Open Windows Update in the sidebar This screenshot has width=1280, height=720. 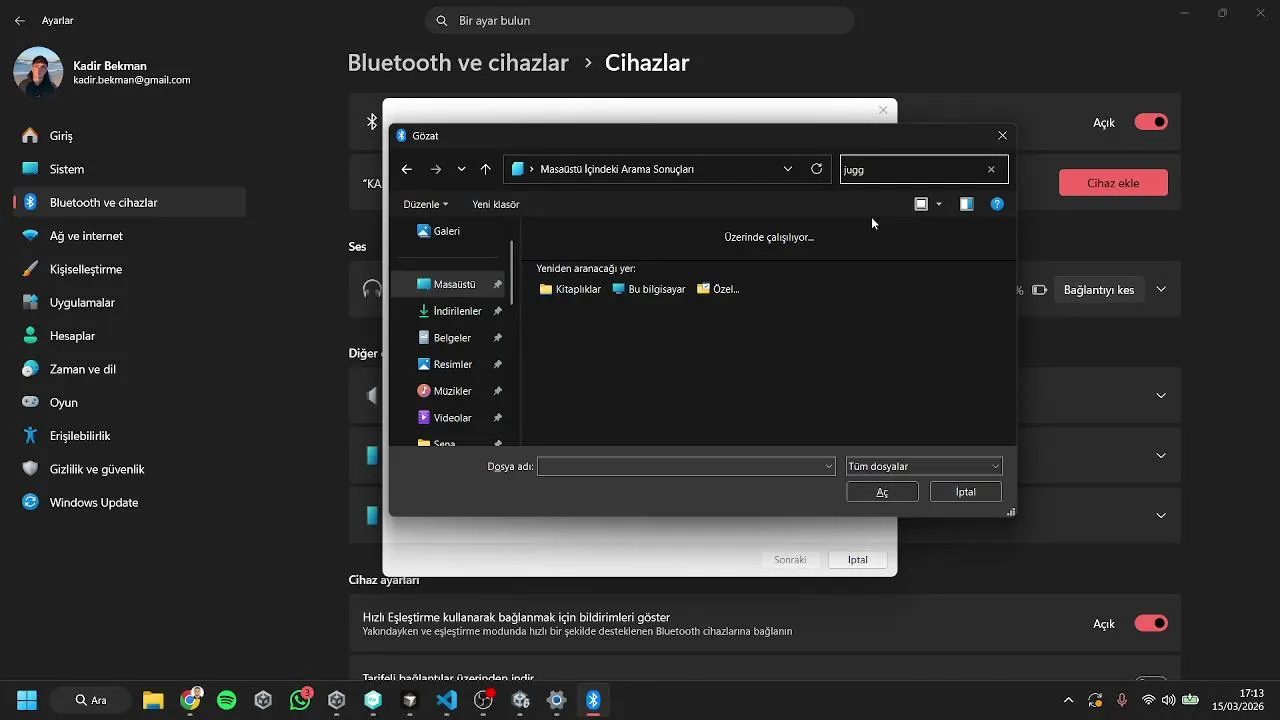click(x=129, y=502)
